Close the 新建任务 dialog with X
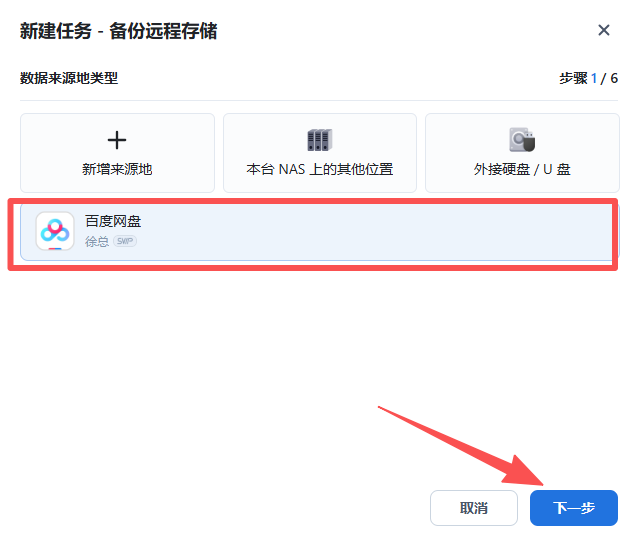The image size is (627, 543). click(603, 30)
